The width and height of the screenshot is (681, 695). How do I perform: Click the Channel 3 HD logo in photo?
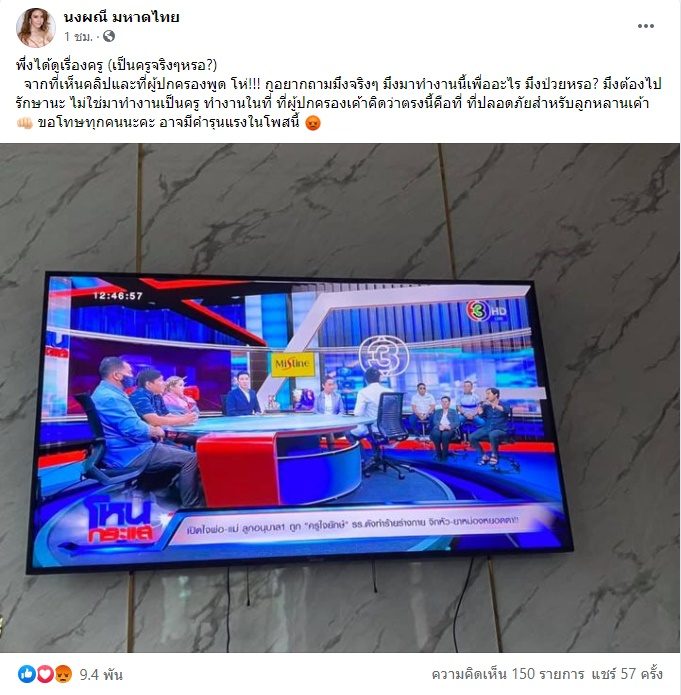click(x=486, y=311)
